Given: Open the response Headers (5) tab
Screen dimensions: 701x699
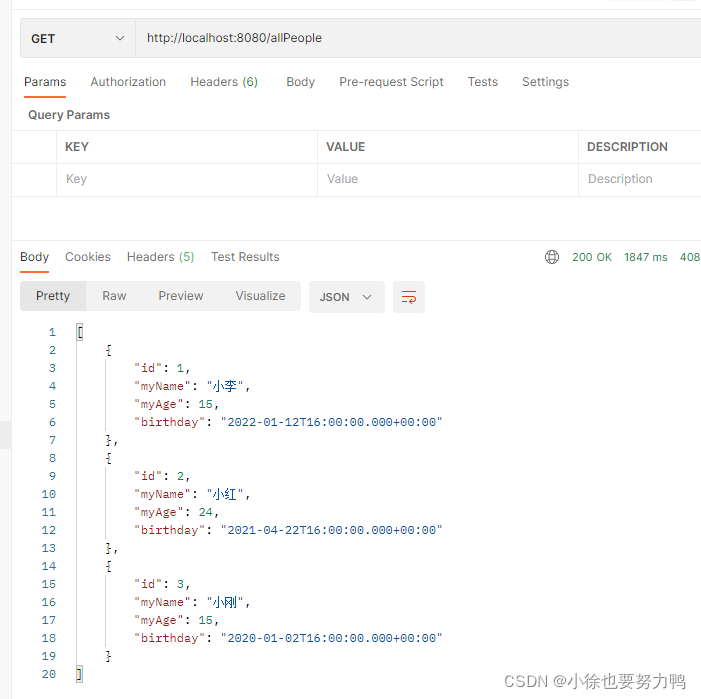Looking at the screenshot, I should tap(160, 257).
